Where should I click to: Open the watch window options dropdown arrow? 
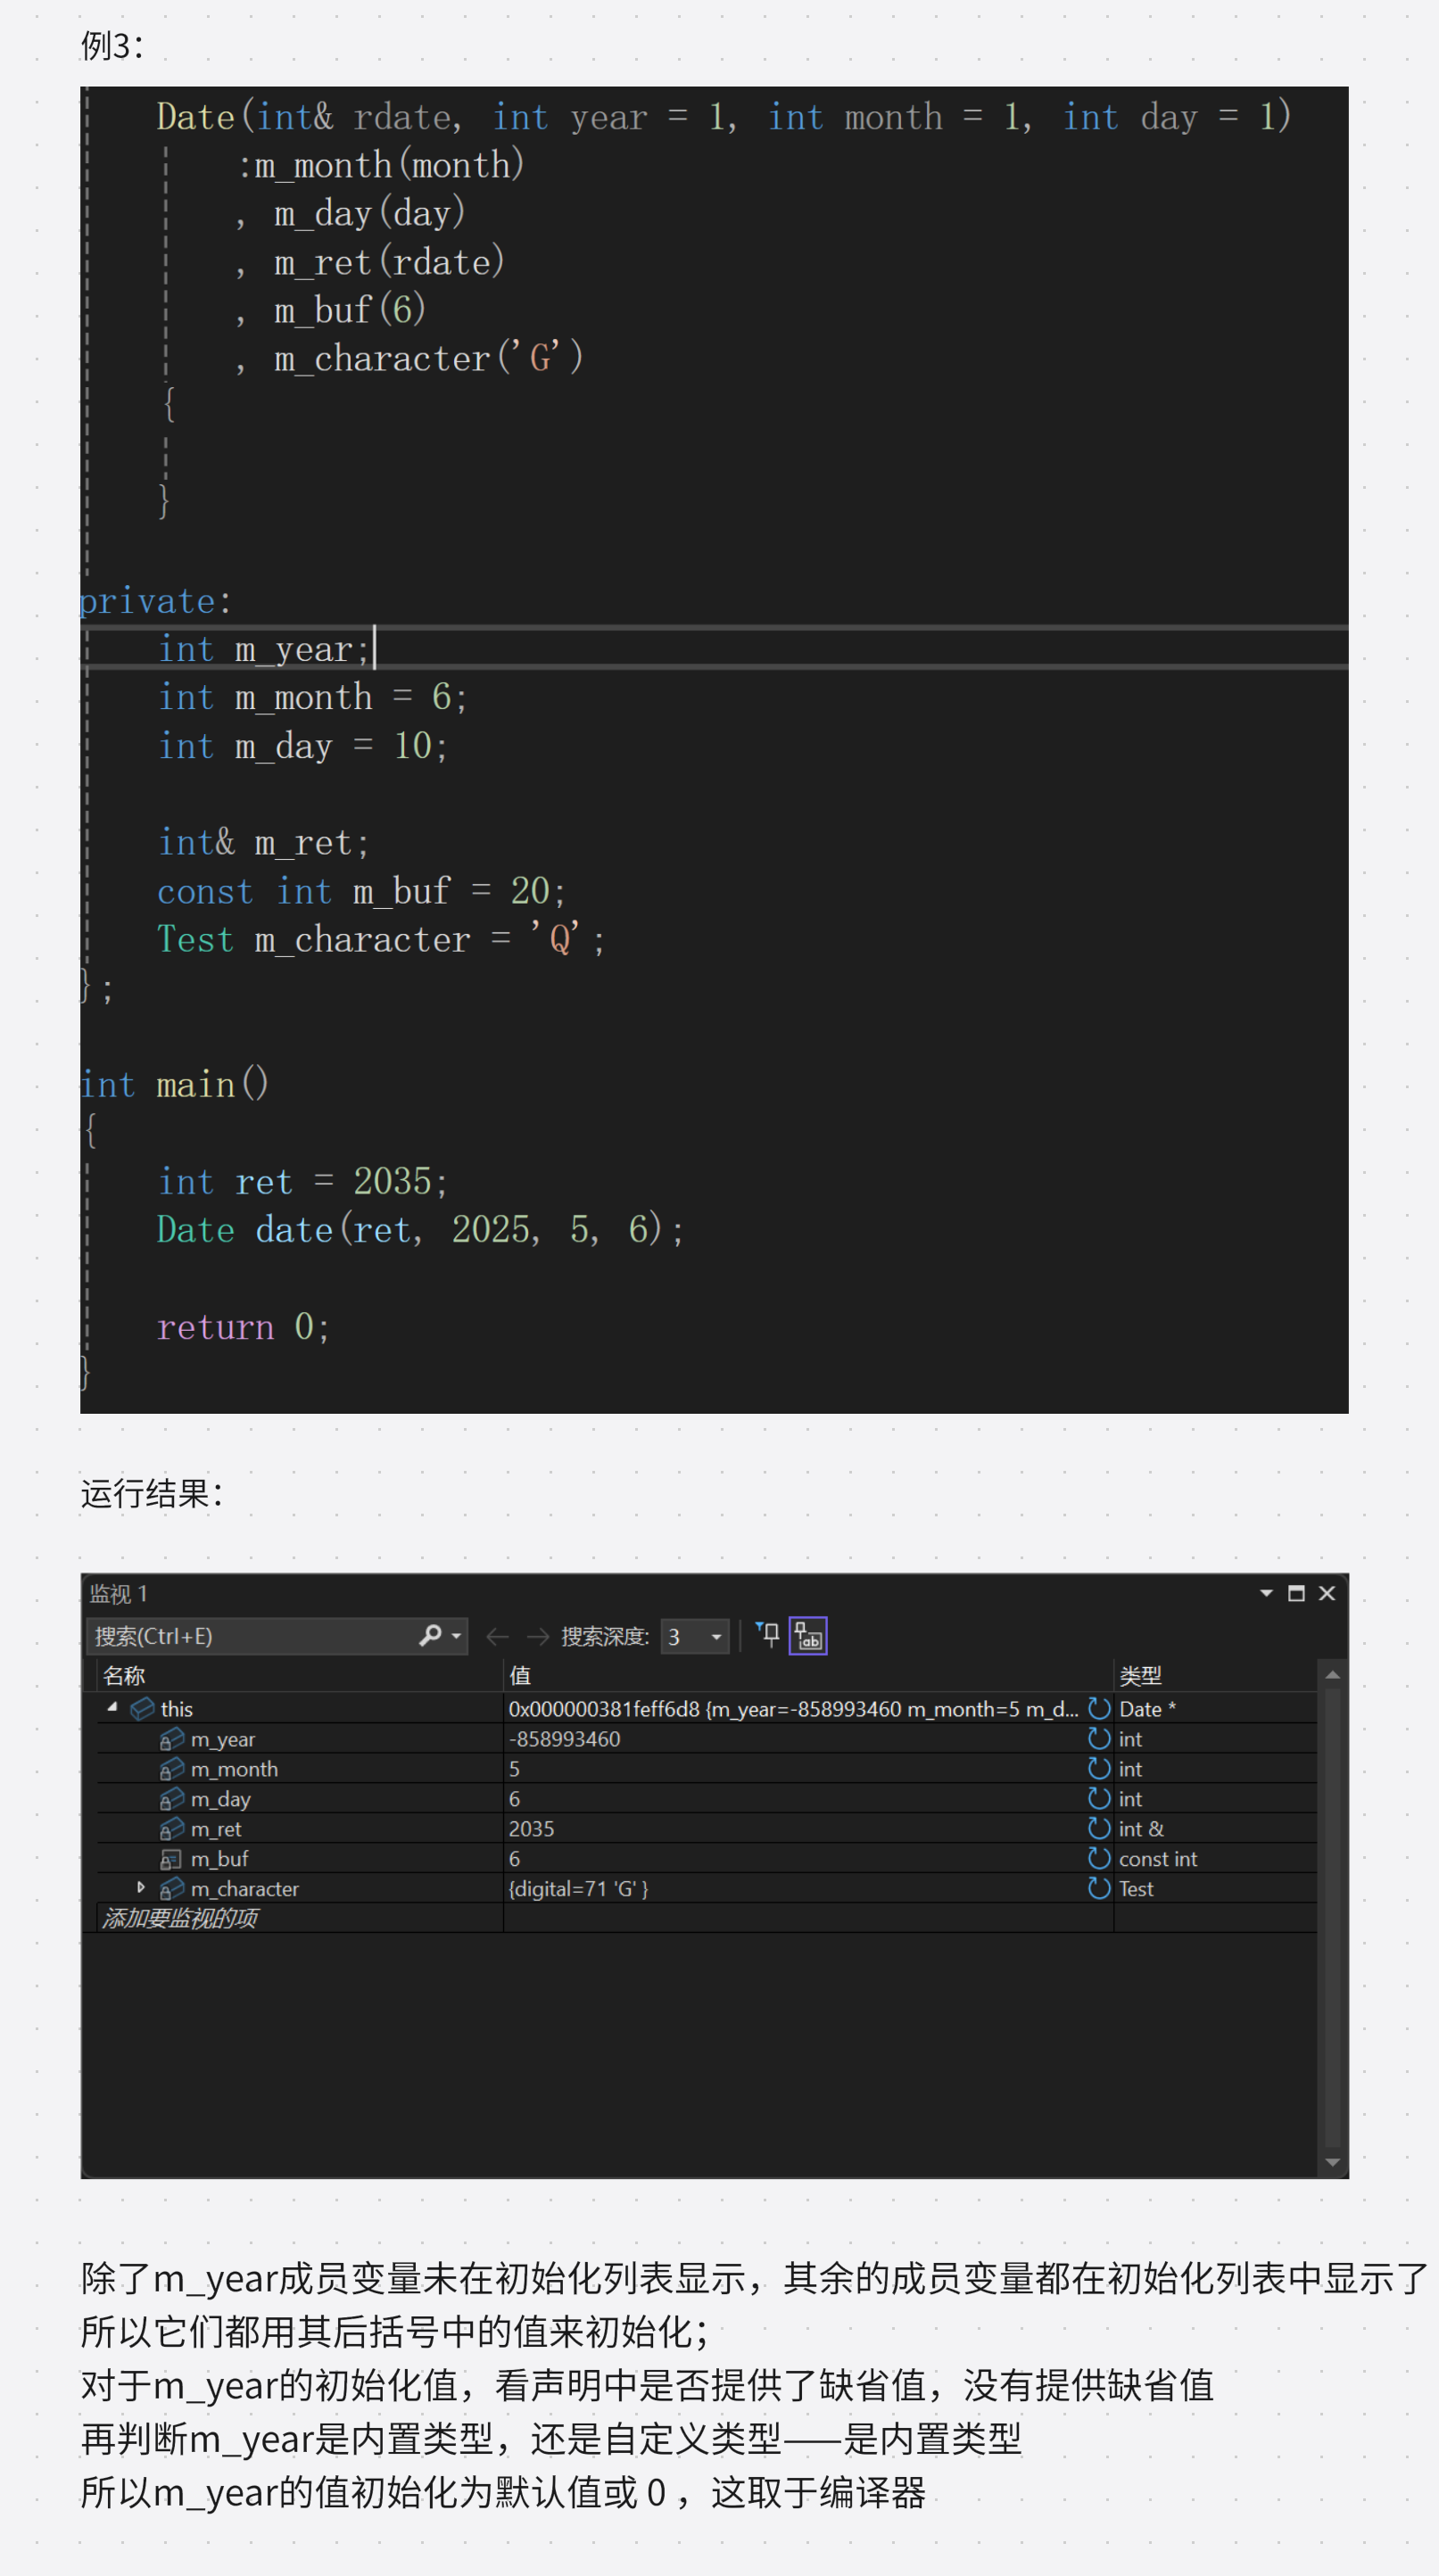tap(1266, 1593)
